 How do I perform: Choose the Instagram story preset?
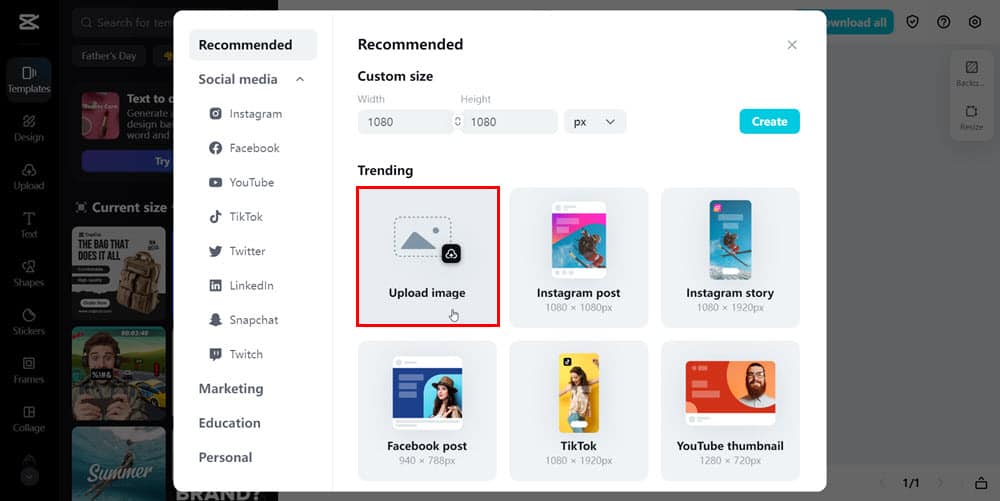tap(730, 258)
